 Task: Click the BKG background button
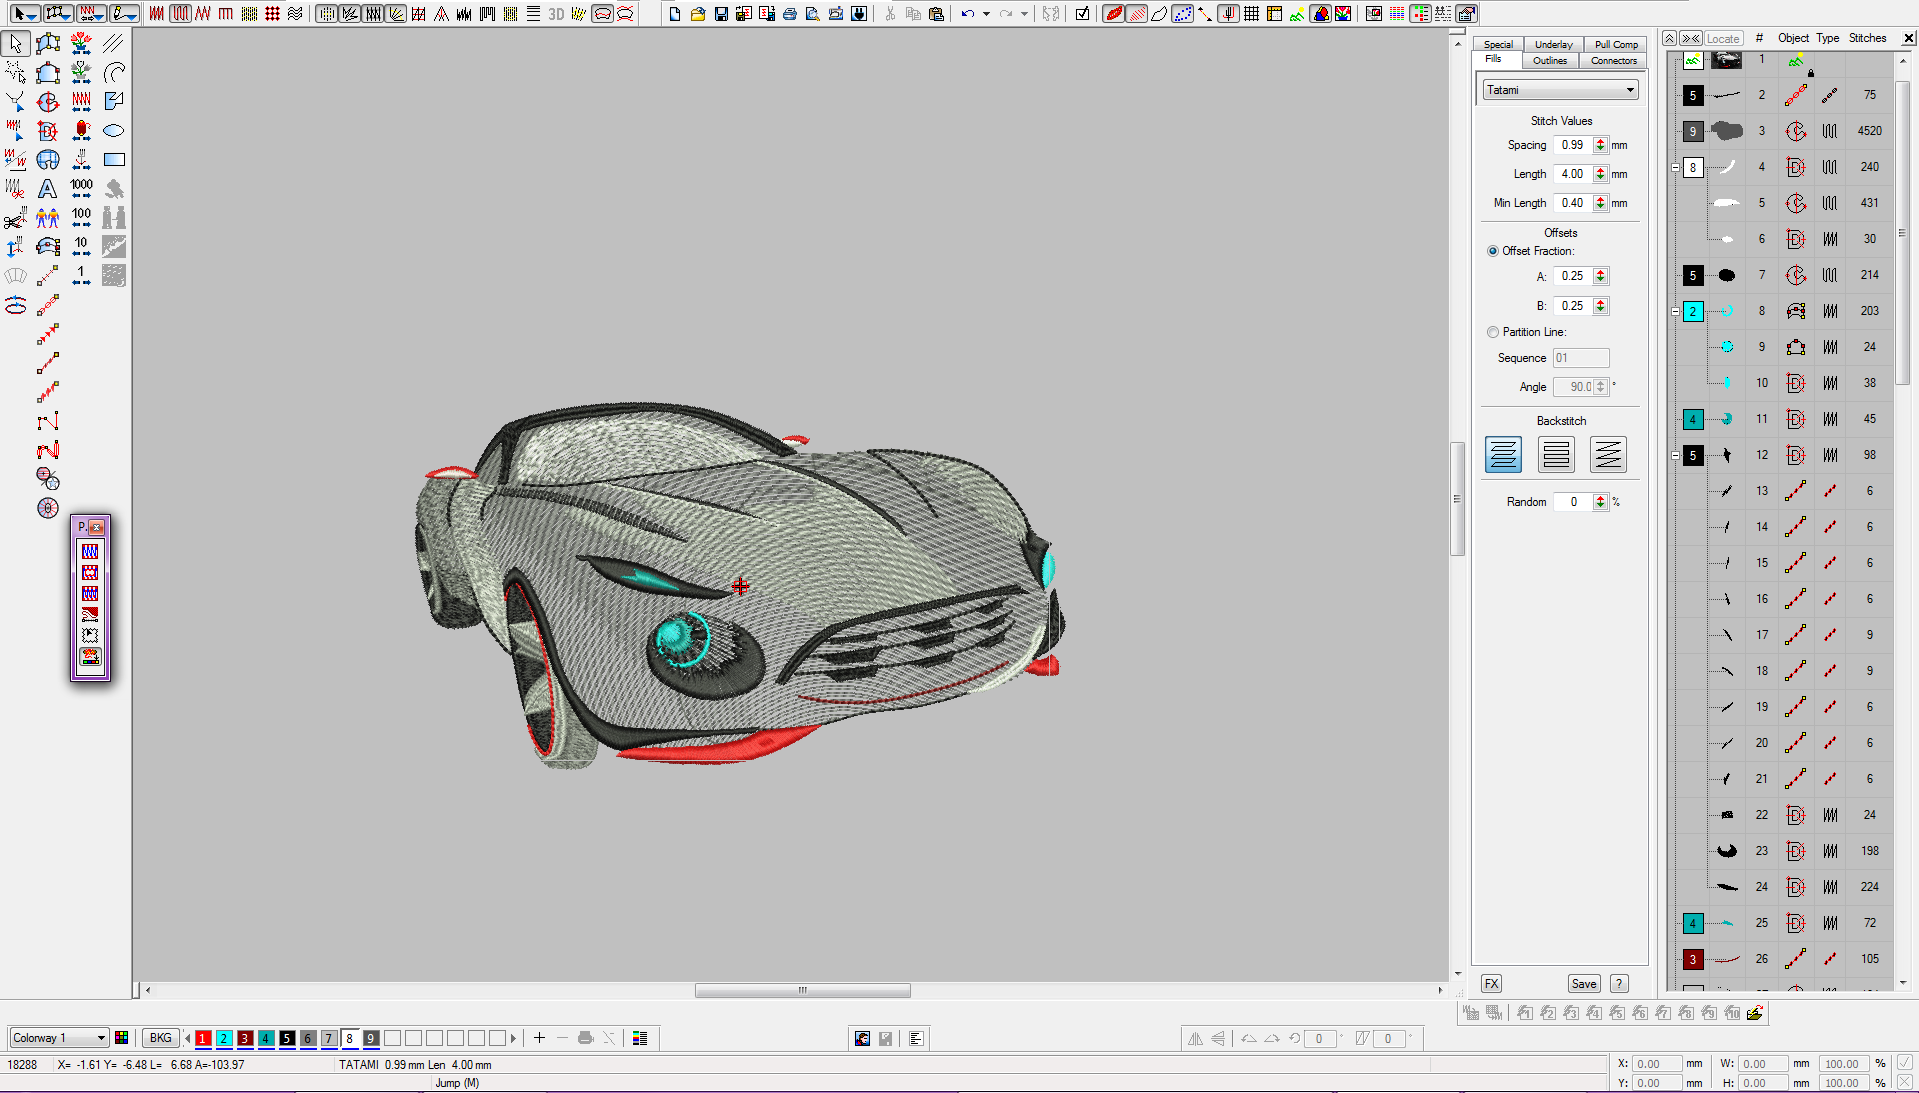pos(160,1038)
